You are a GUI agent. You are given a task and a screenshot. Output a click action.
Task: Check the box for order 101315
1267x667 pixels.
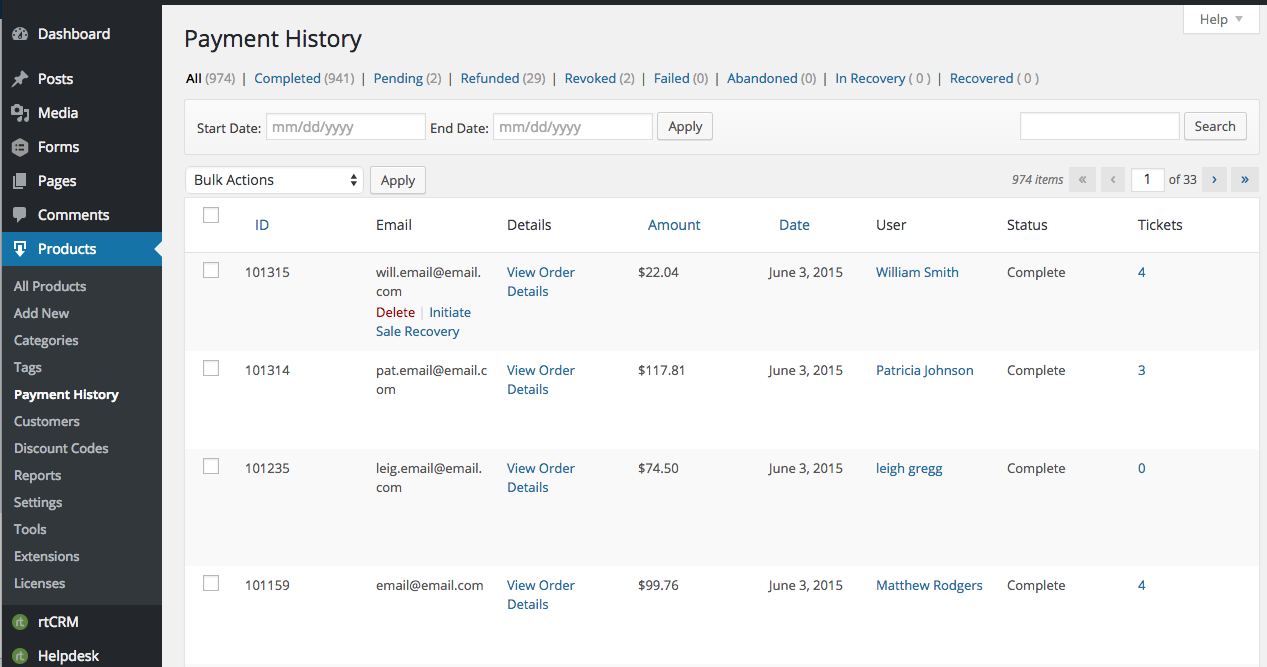211,270
